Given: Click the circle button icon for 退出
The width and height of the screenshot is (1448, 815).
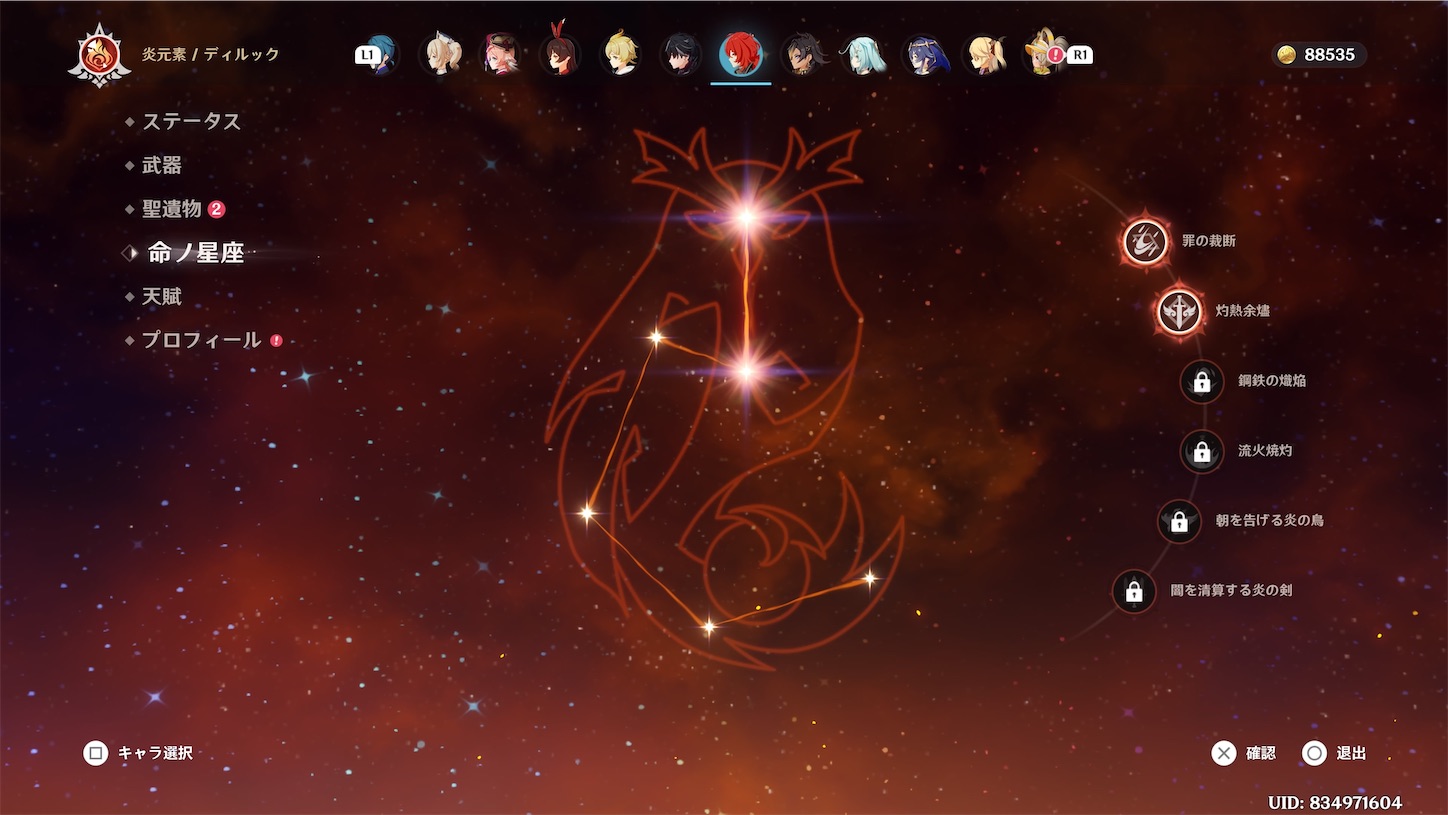Looking at the screenshot, I should [x=1314, y=753].
